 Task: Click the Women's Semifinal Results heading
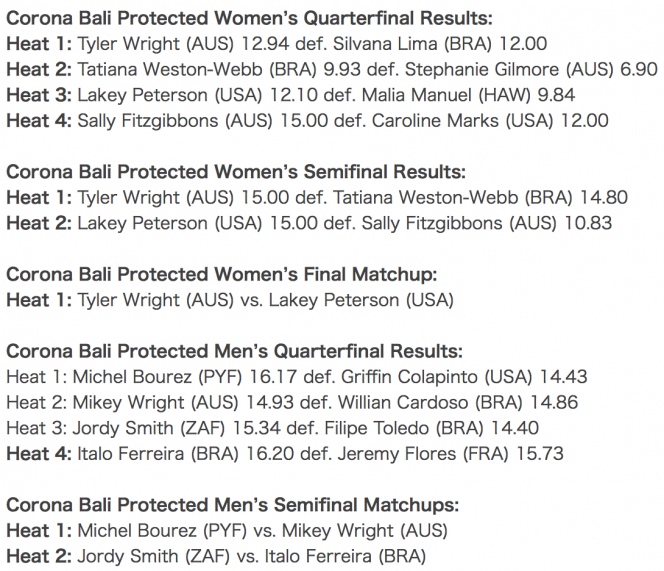(x=236, y=172)
